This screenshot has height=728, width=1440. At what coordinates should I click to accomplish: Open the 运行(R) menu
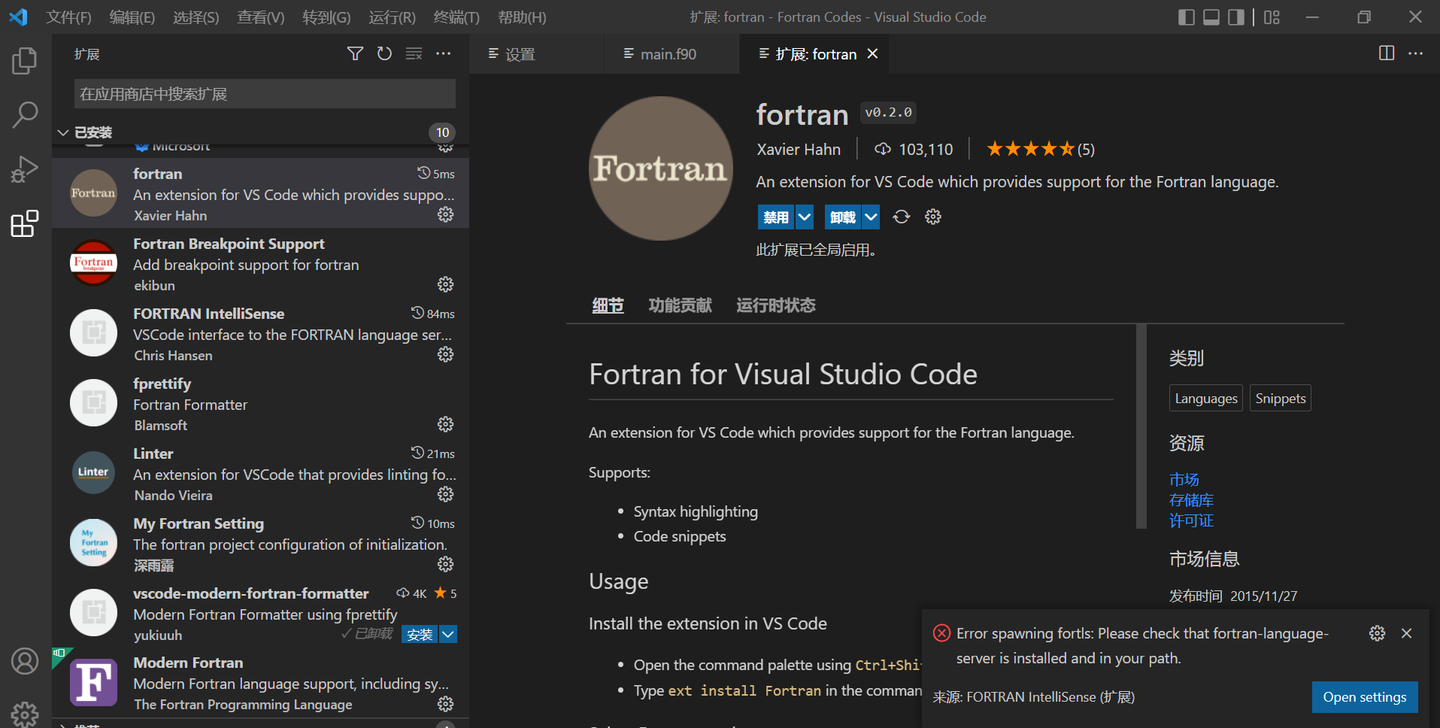392,17
